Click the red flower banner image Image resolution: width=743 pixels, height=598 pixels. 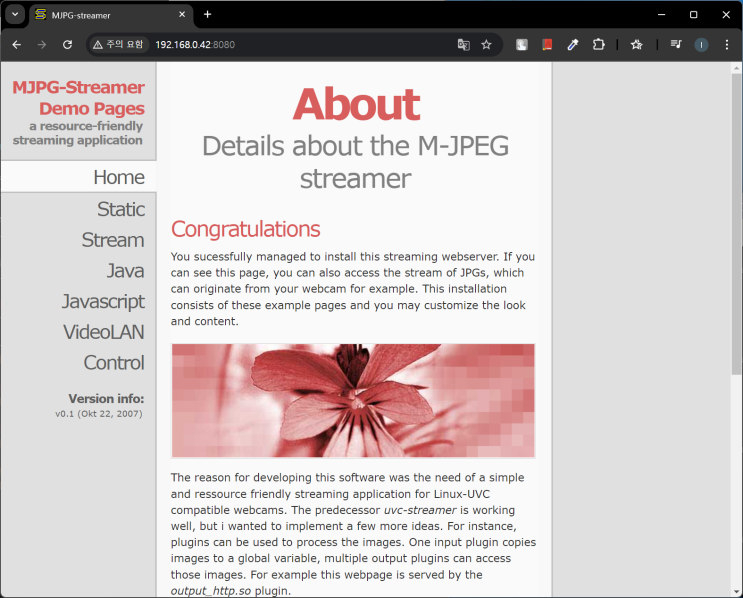pos(353,400)
